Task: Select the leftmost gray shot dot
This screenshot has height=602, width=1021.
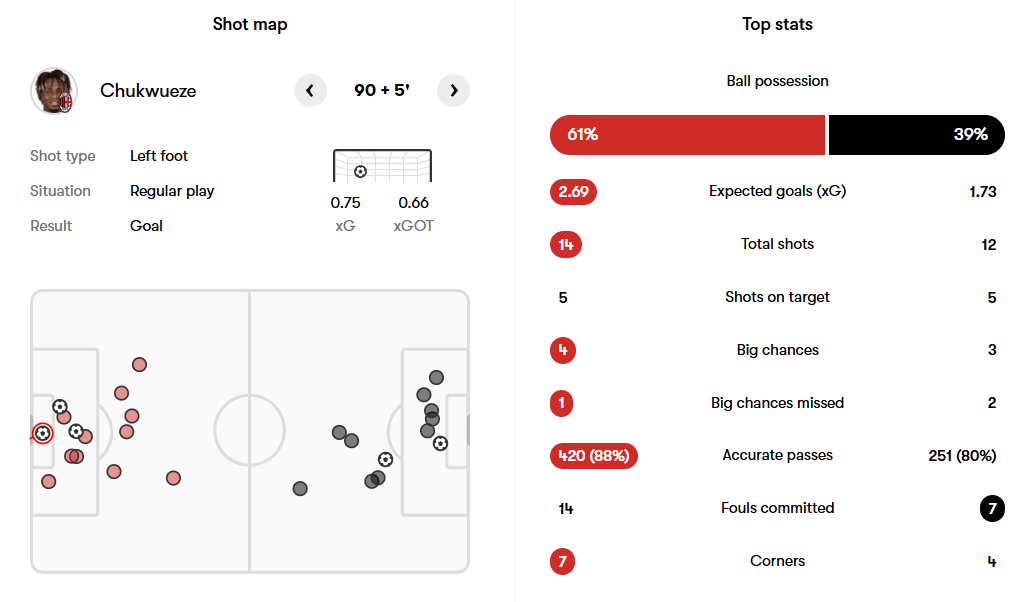Action: [x=300, y=488]
